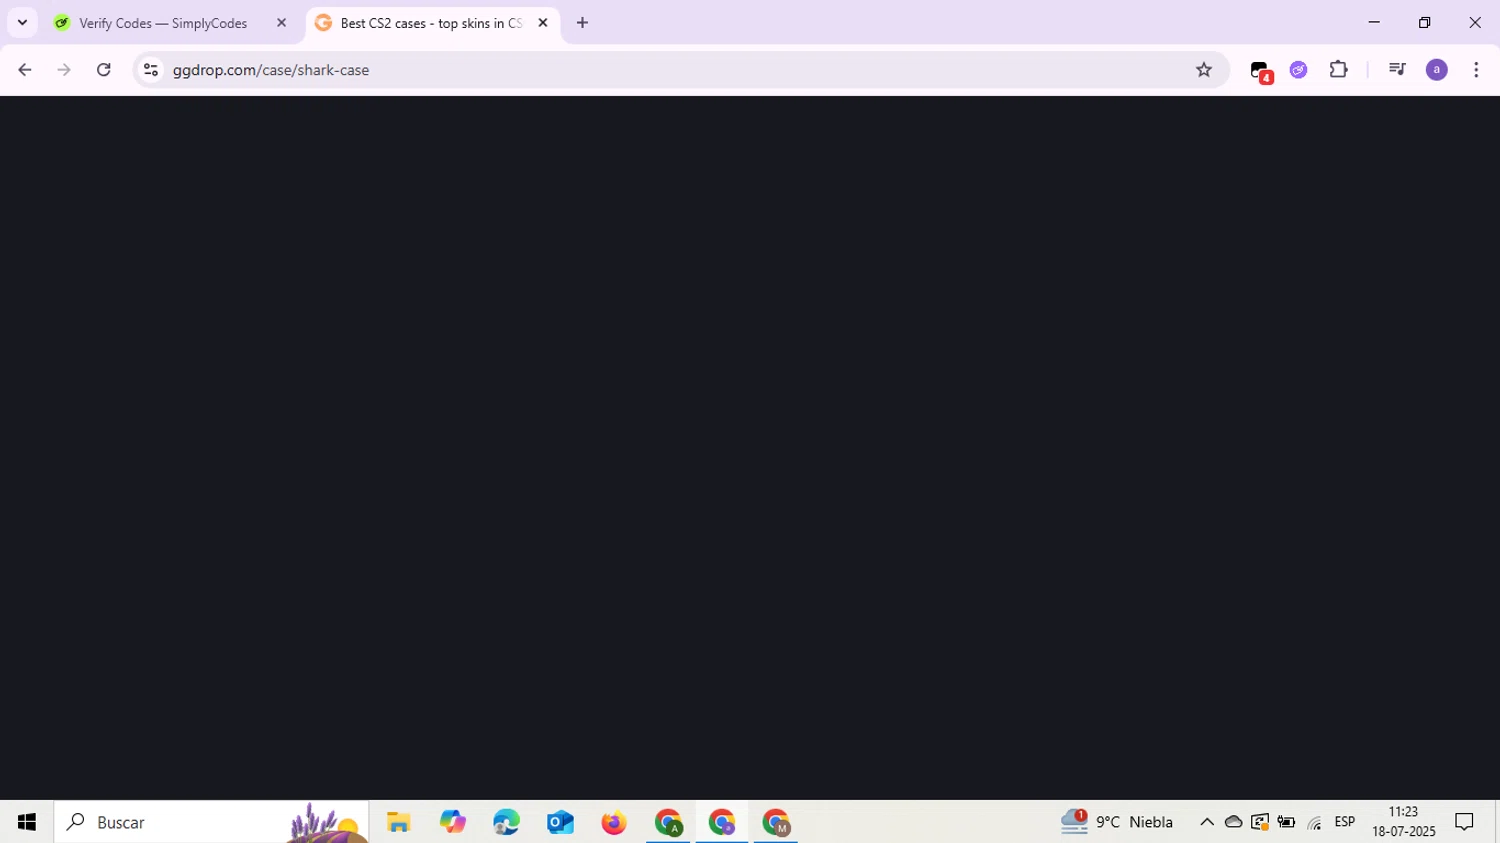Check the battery status icon
Image resolution: width=1500 pixels, height=843 pixels.
coord(1287,822)
